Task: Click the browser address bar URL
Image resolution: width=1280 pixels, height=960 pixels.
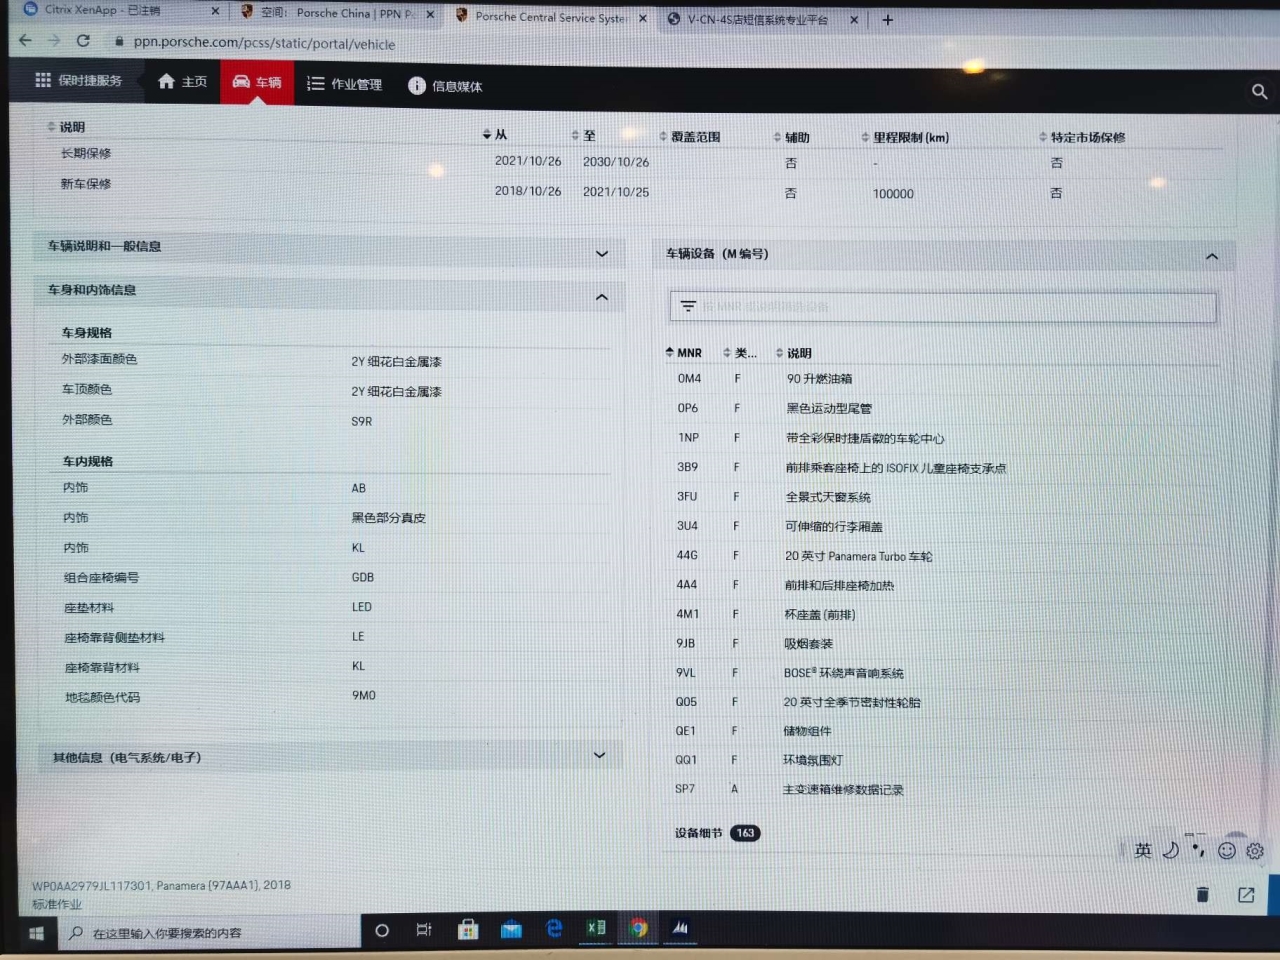Action: 264,43
